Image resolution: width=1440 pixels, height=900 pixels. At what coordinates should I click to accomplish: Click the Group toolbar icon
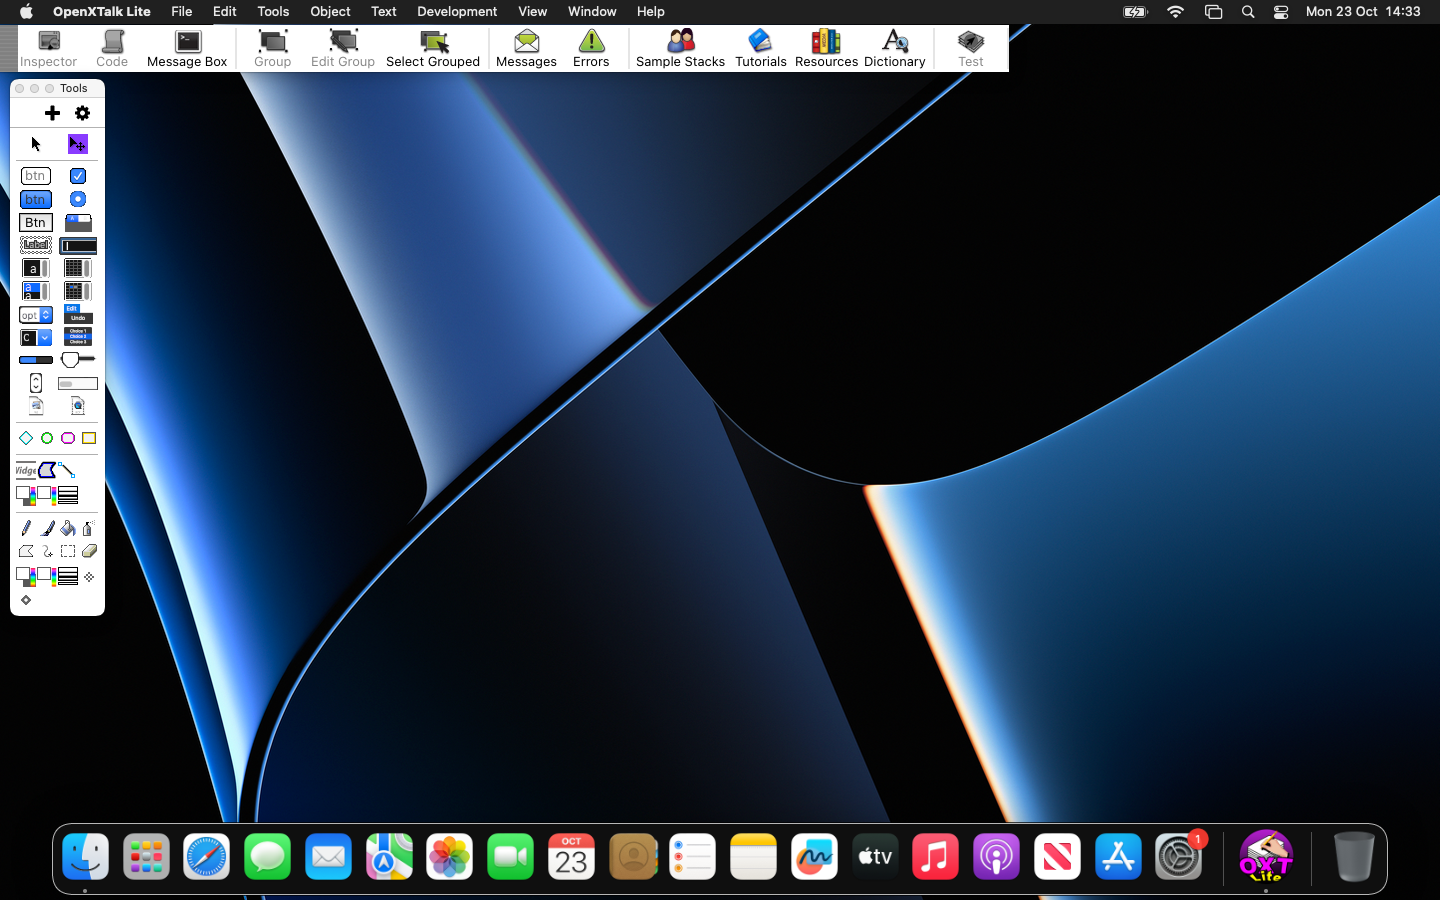pyautogui.click(x=272, y=49)
